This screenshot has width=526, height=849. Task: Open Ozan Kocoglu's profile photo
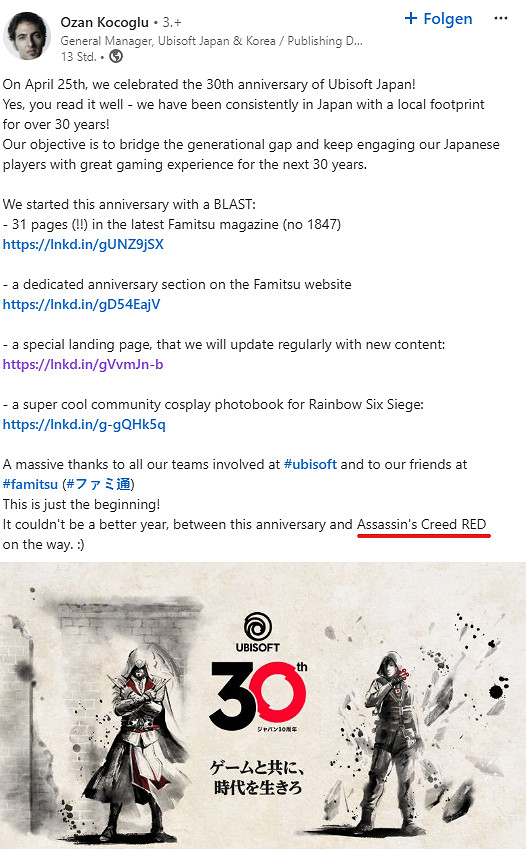pos(27,36)
